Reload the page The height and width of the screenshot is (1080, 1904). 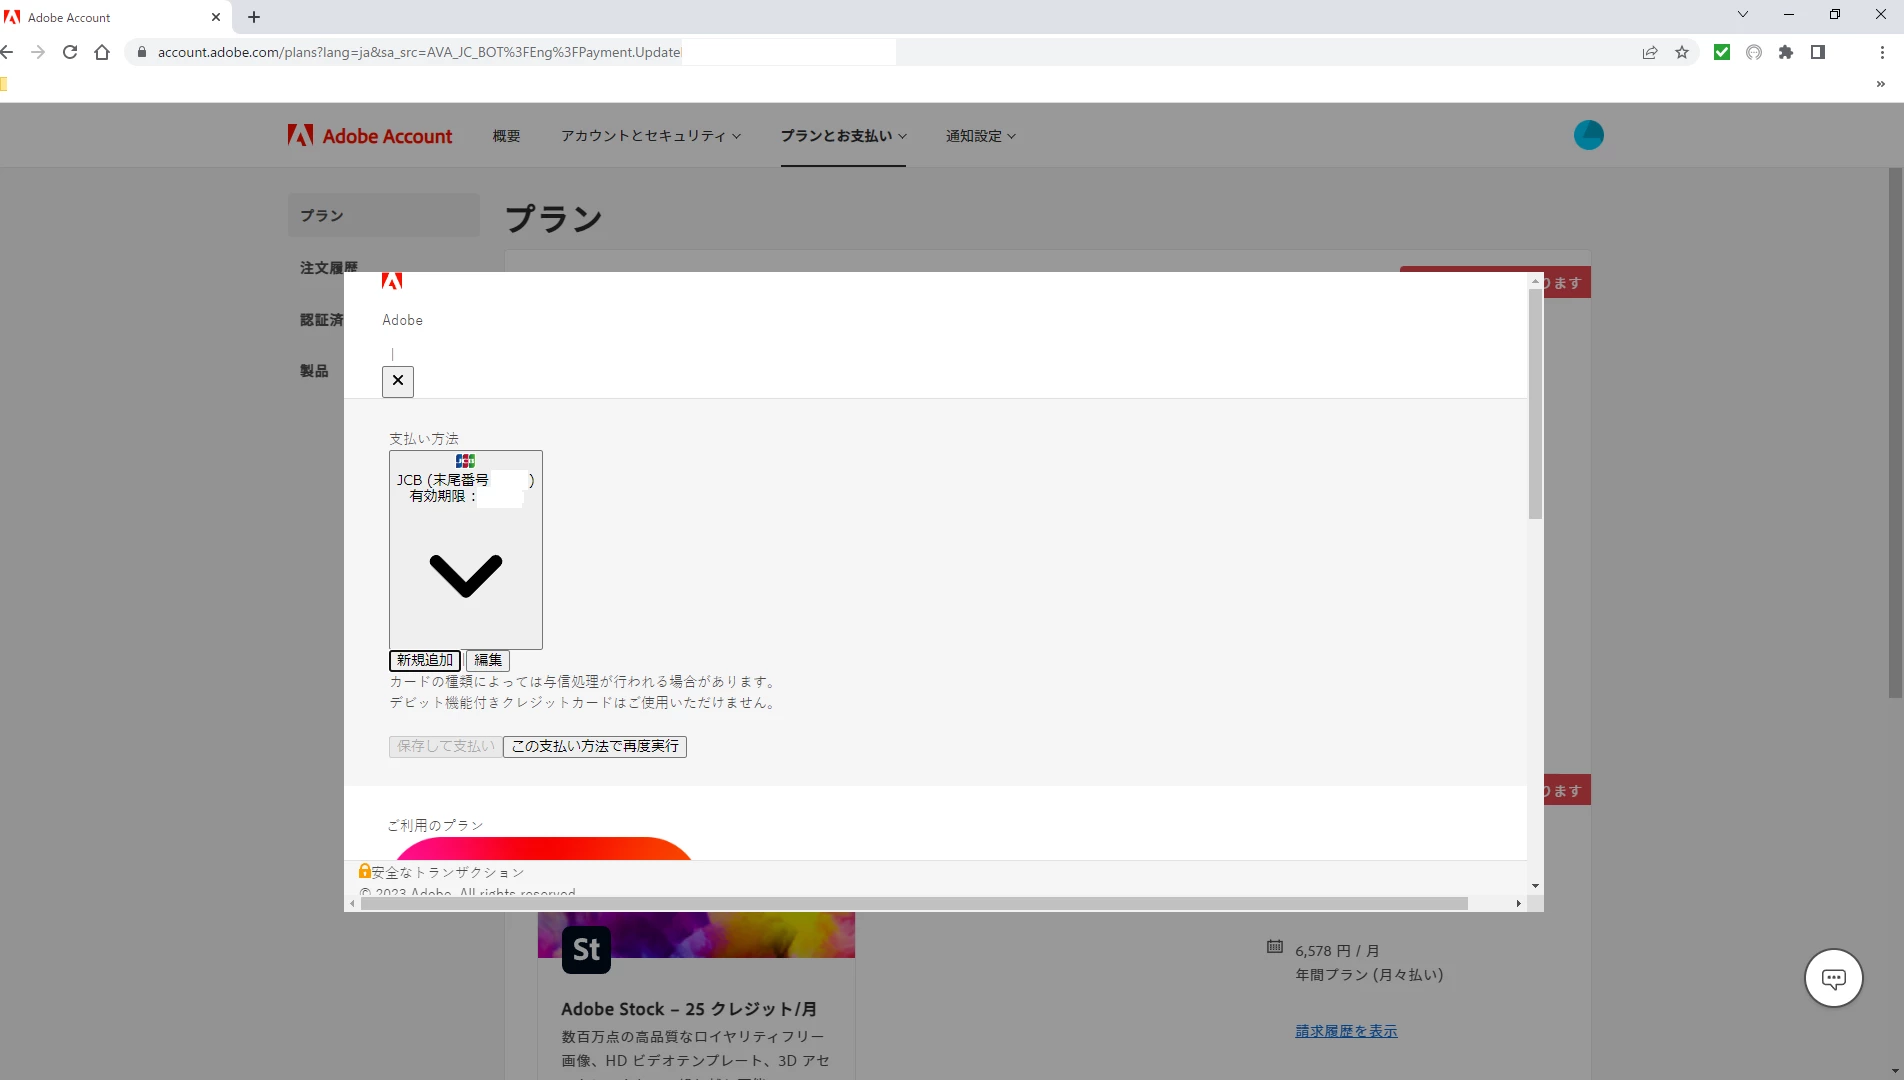tap(70, 52)
